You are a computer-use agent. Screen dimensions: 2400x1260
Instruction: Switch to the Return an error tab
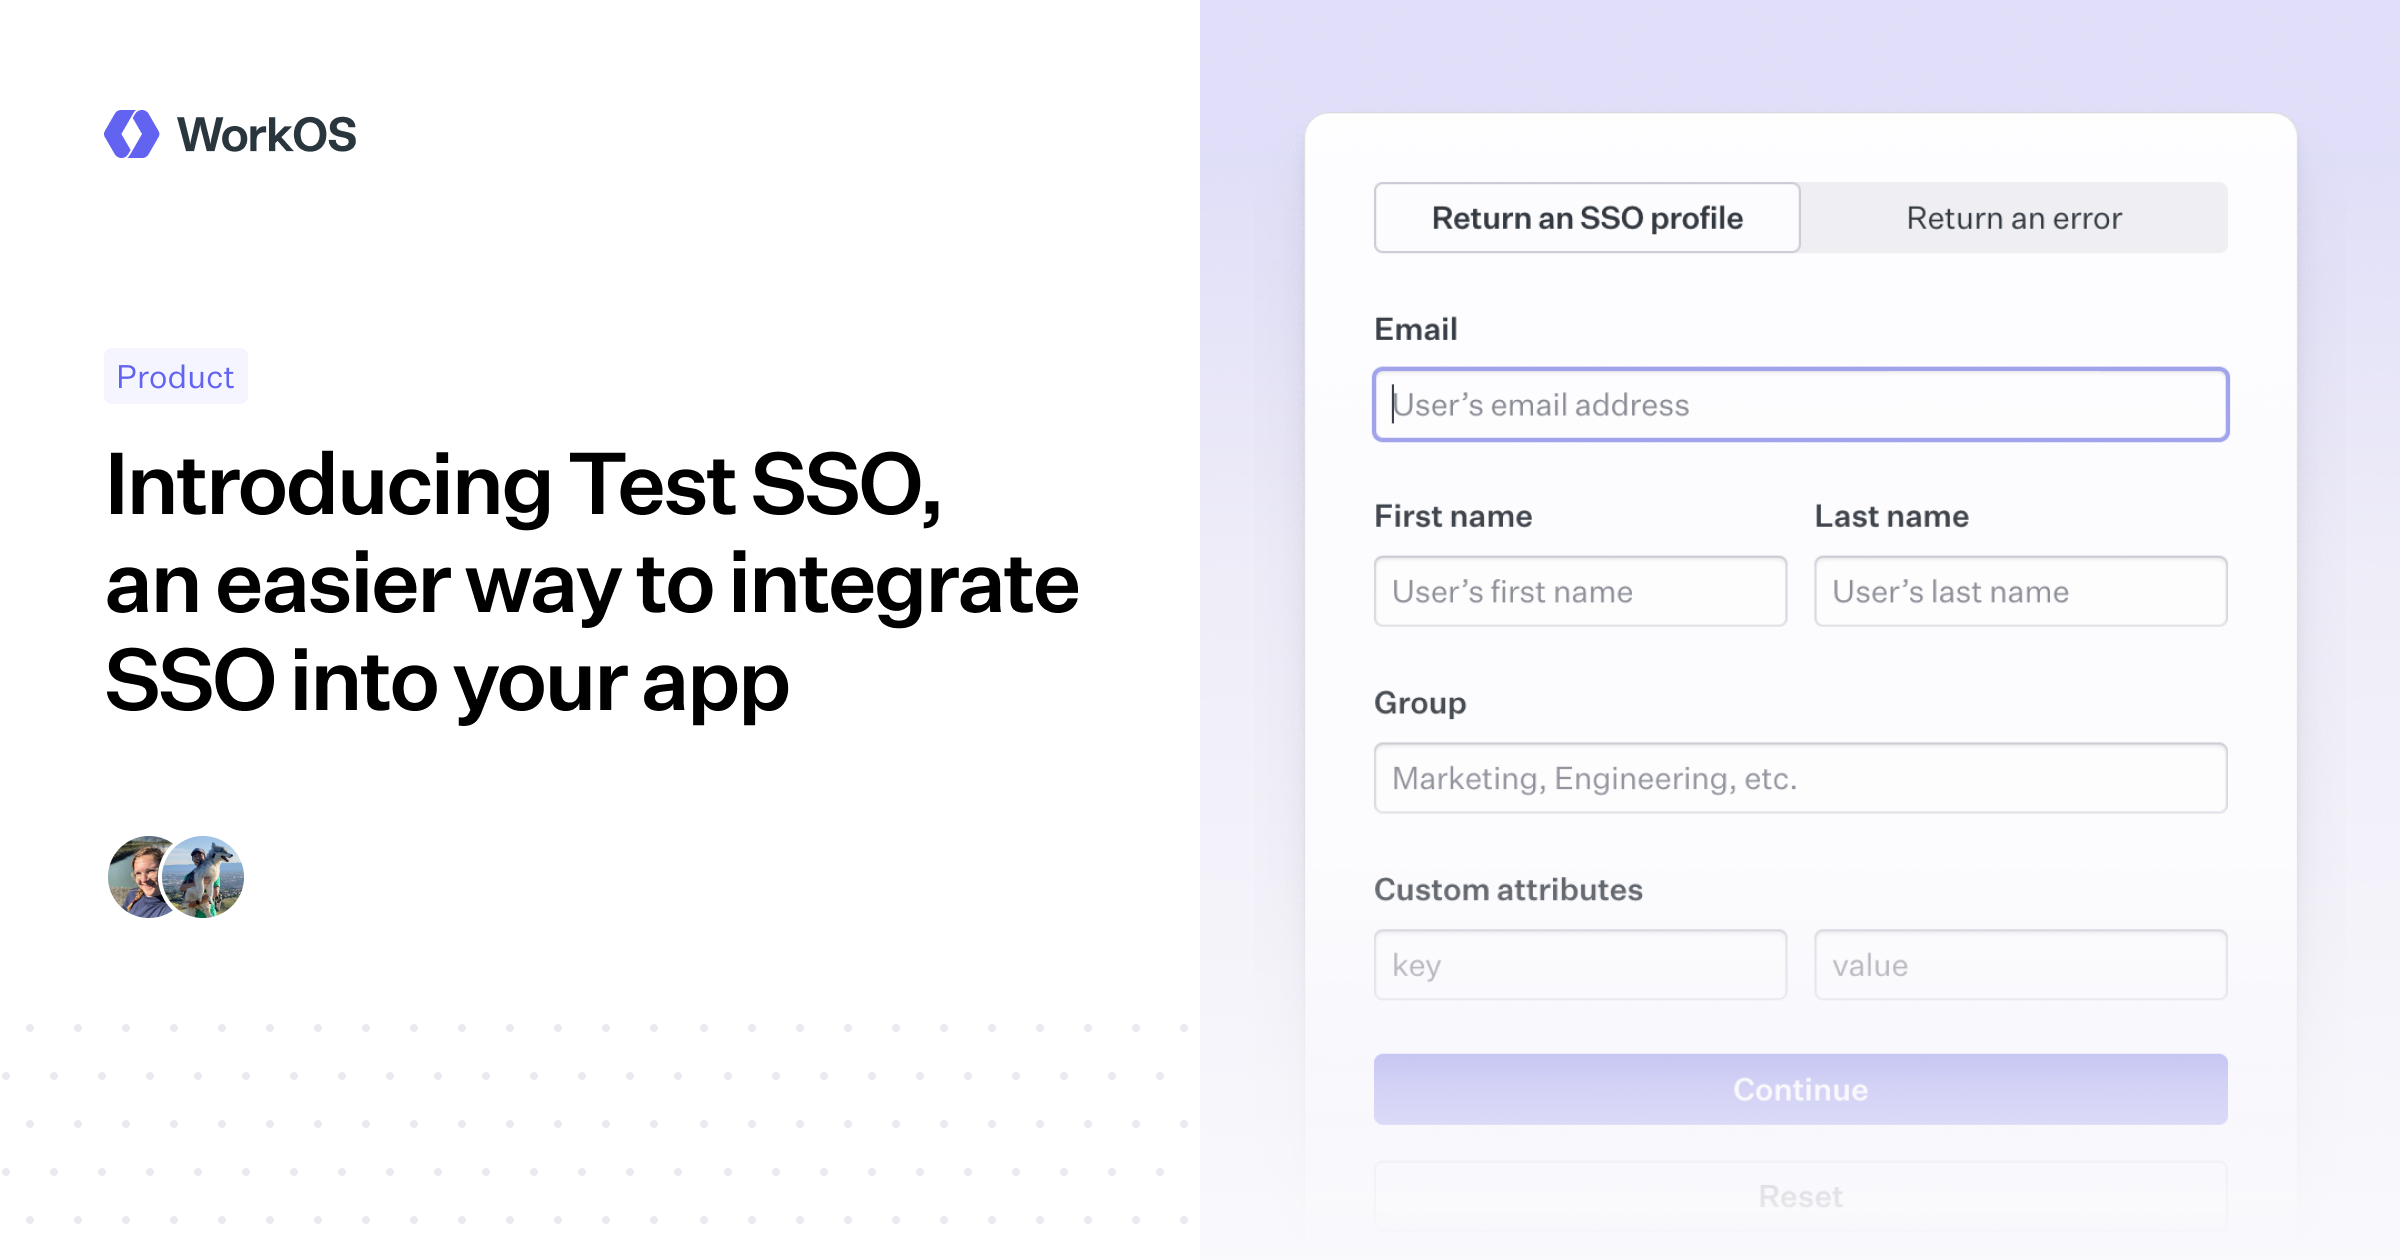[2014, 218]
